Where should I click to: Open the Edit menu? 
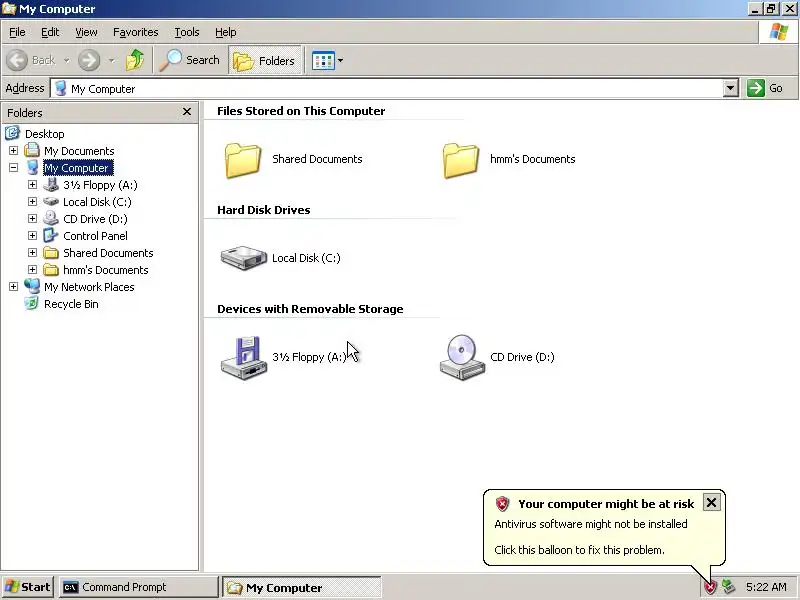click(50, 32)
